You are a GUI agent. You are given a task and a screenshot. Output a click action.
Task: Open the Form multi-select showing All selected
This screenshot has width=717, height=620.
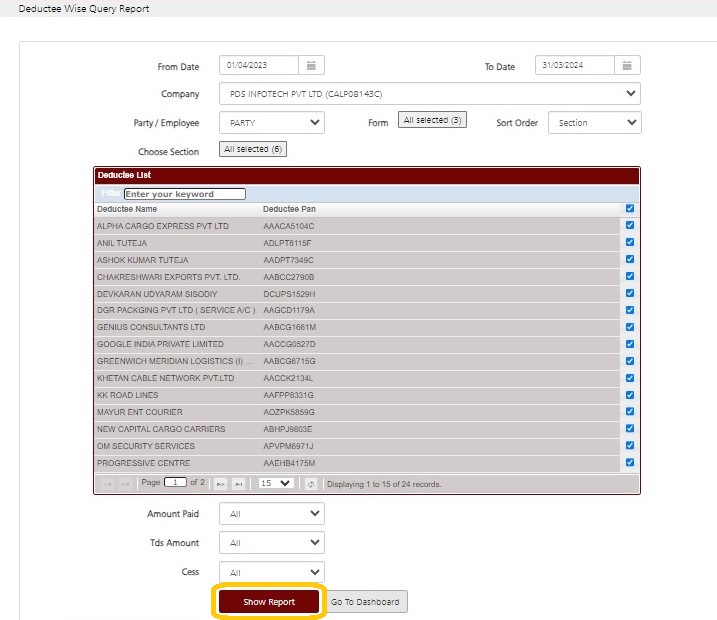point(432,120)
